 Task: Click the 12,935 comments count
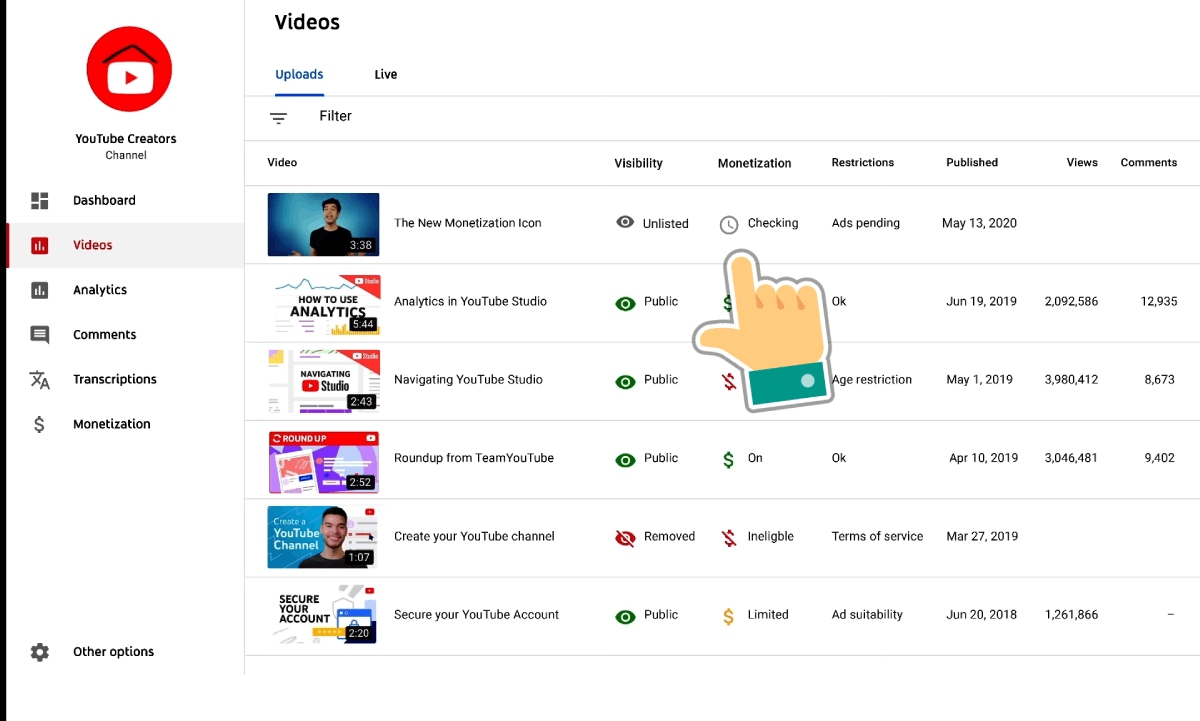tap(1158, 301)
